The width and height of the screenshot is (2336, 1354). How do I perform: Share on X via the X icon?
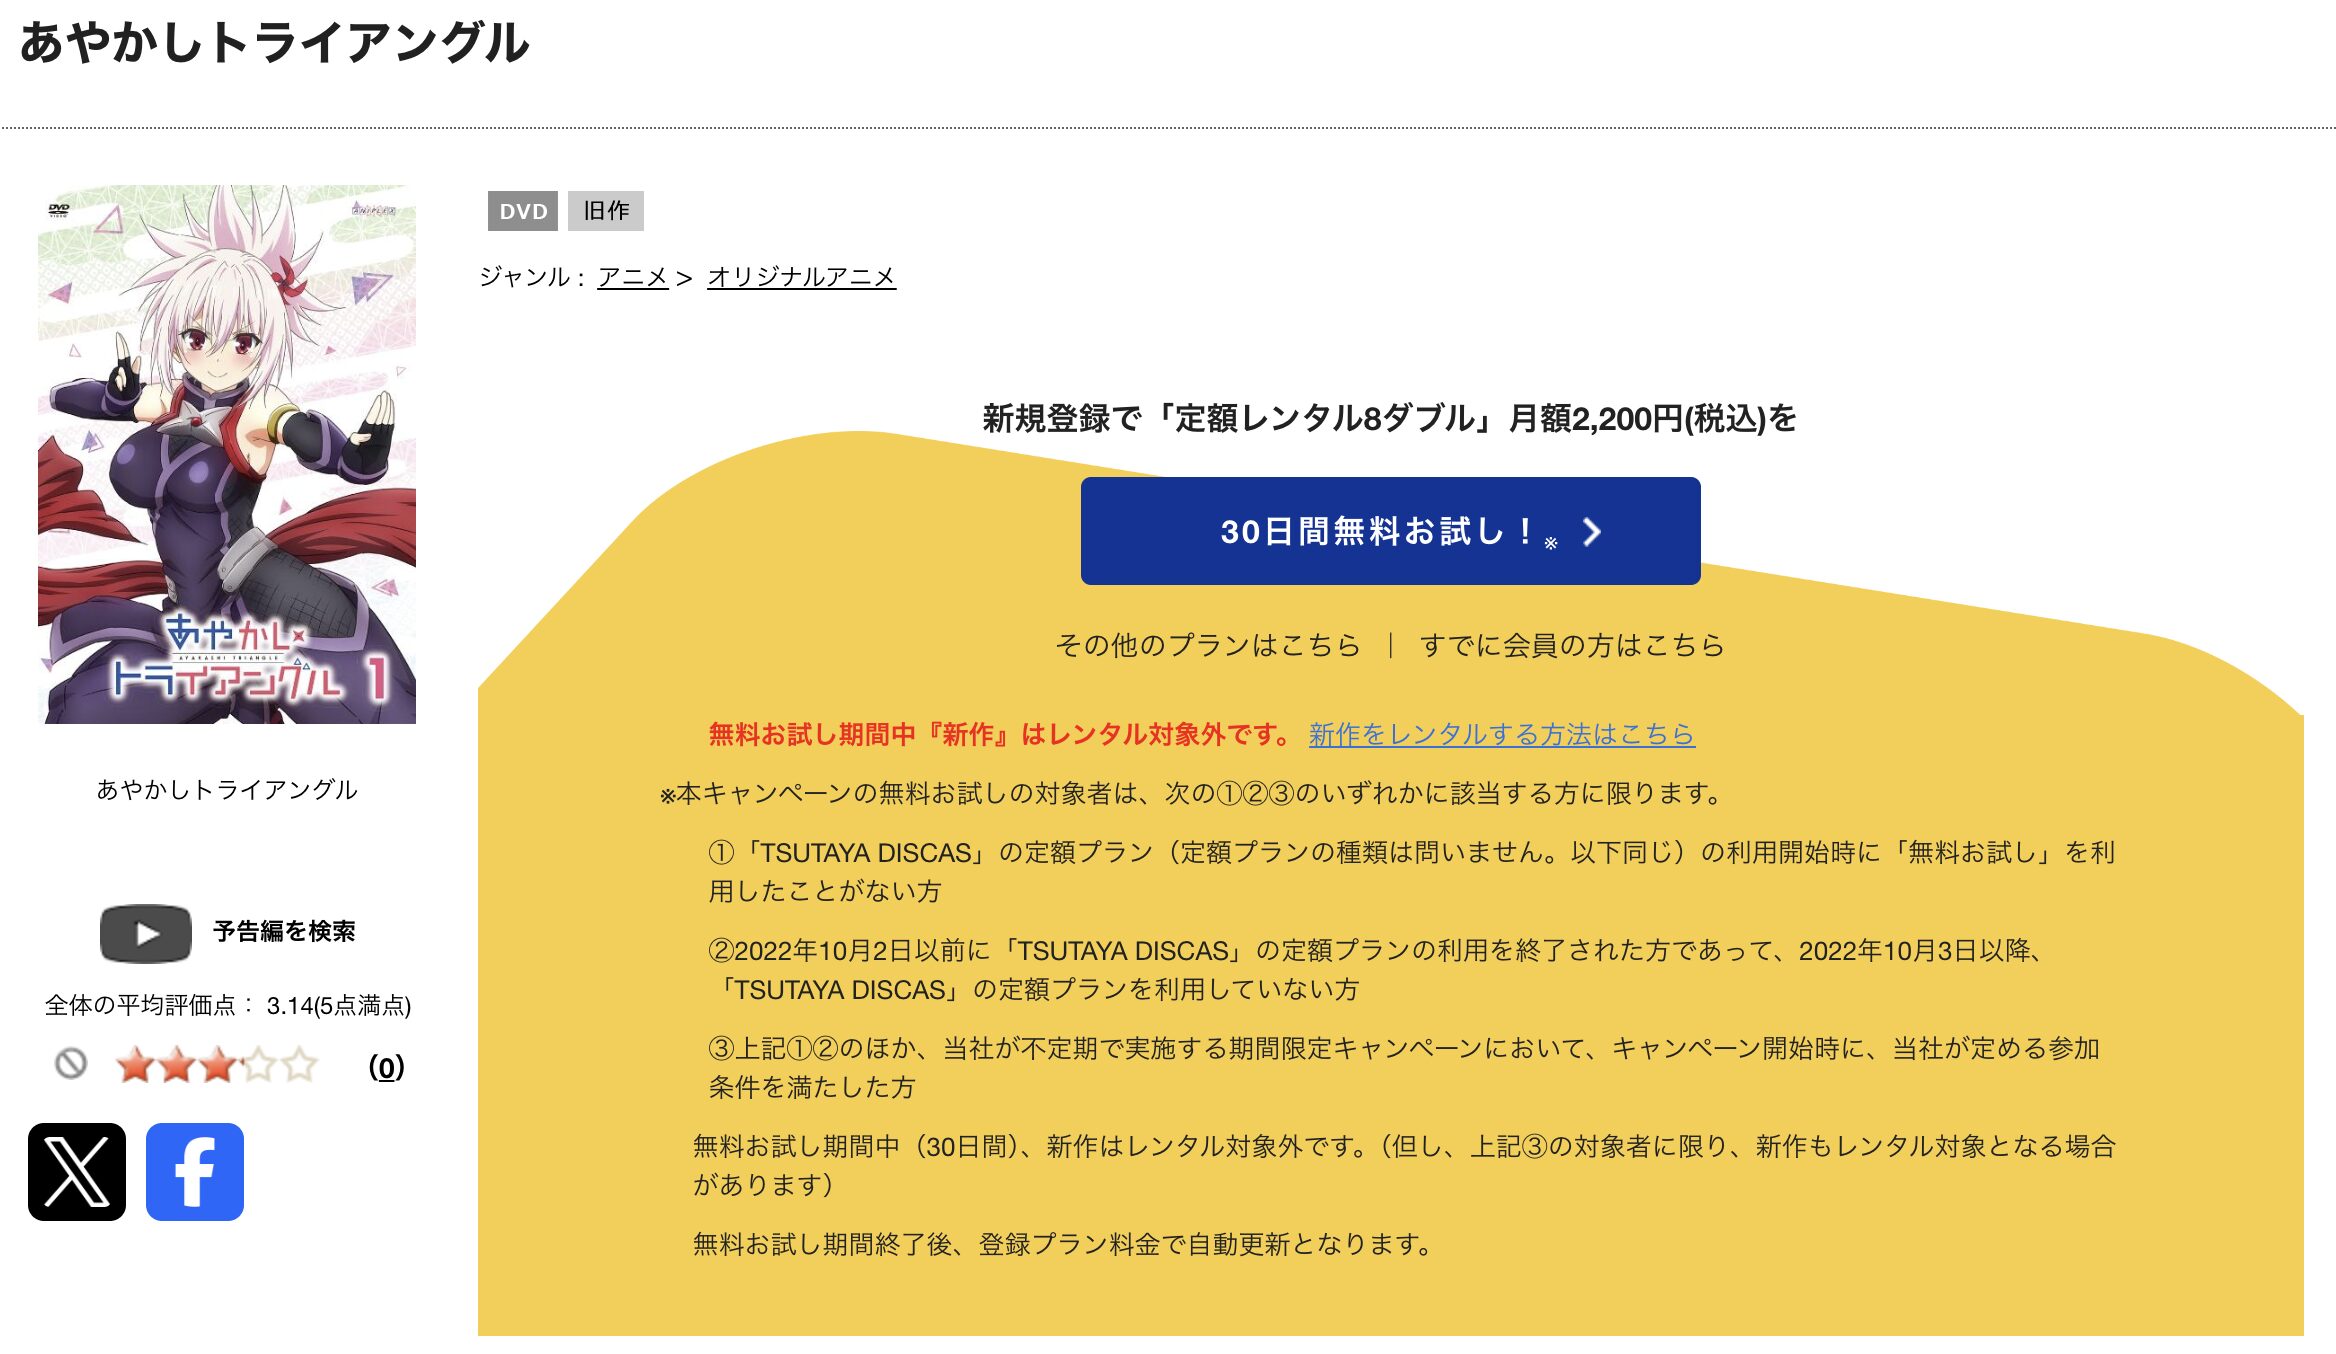tap(77, 1171)
